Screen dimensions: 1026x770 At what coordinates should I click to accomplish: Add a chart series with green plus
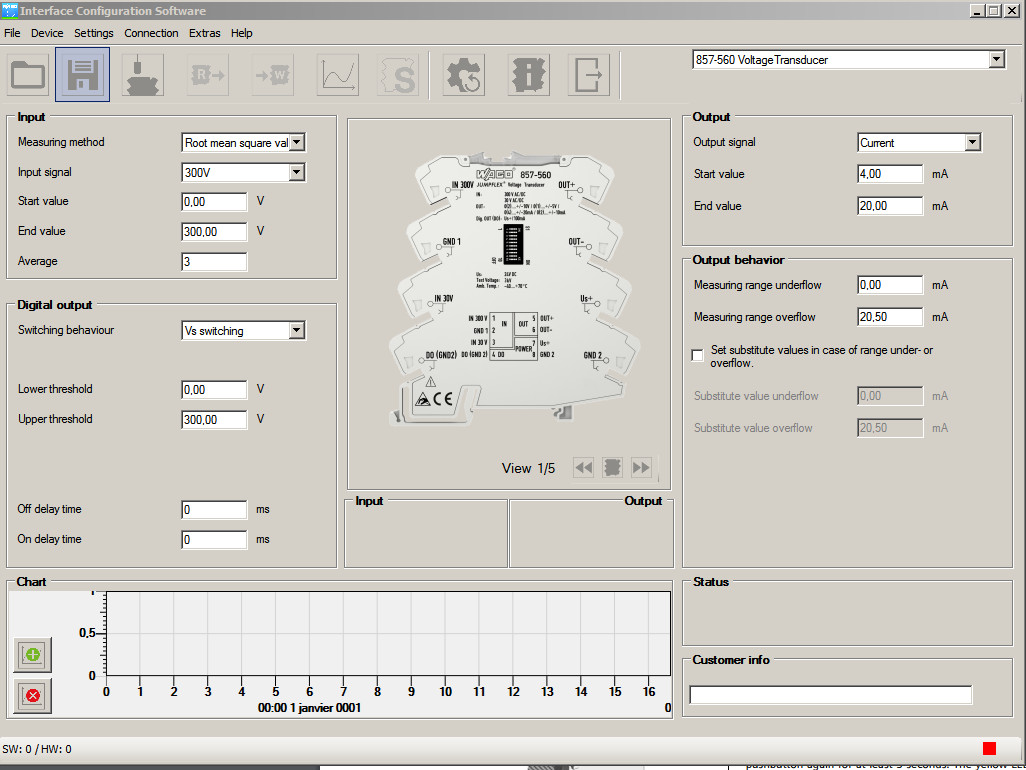tap(32, 655)
